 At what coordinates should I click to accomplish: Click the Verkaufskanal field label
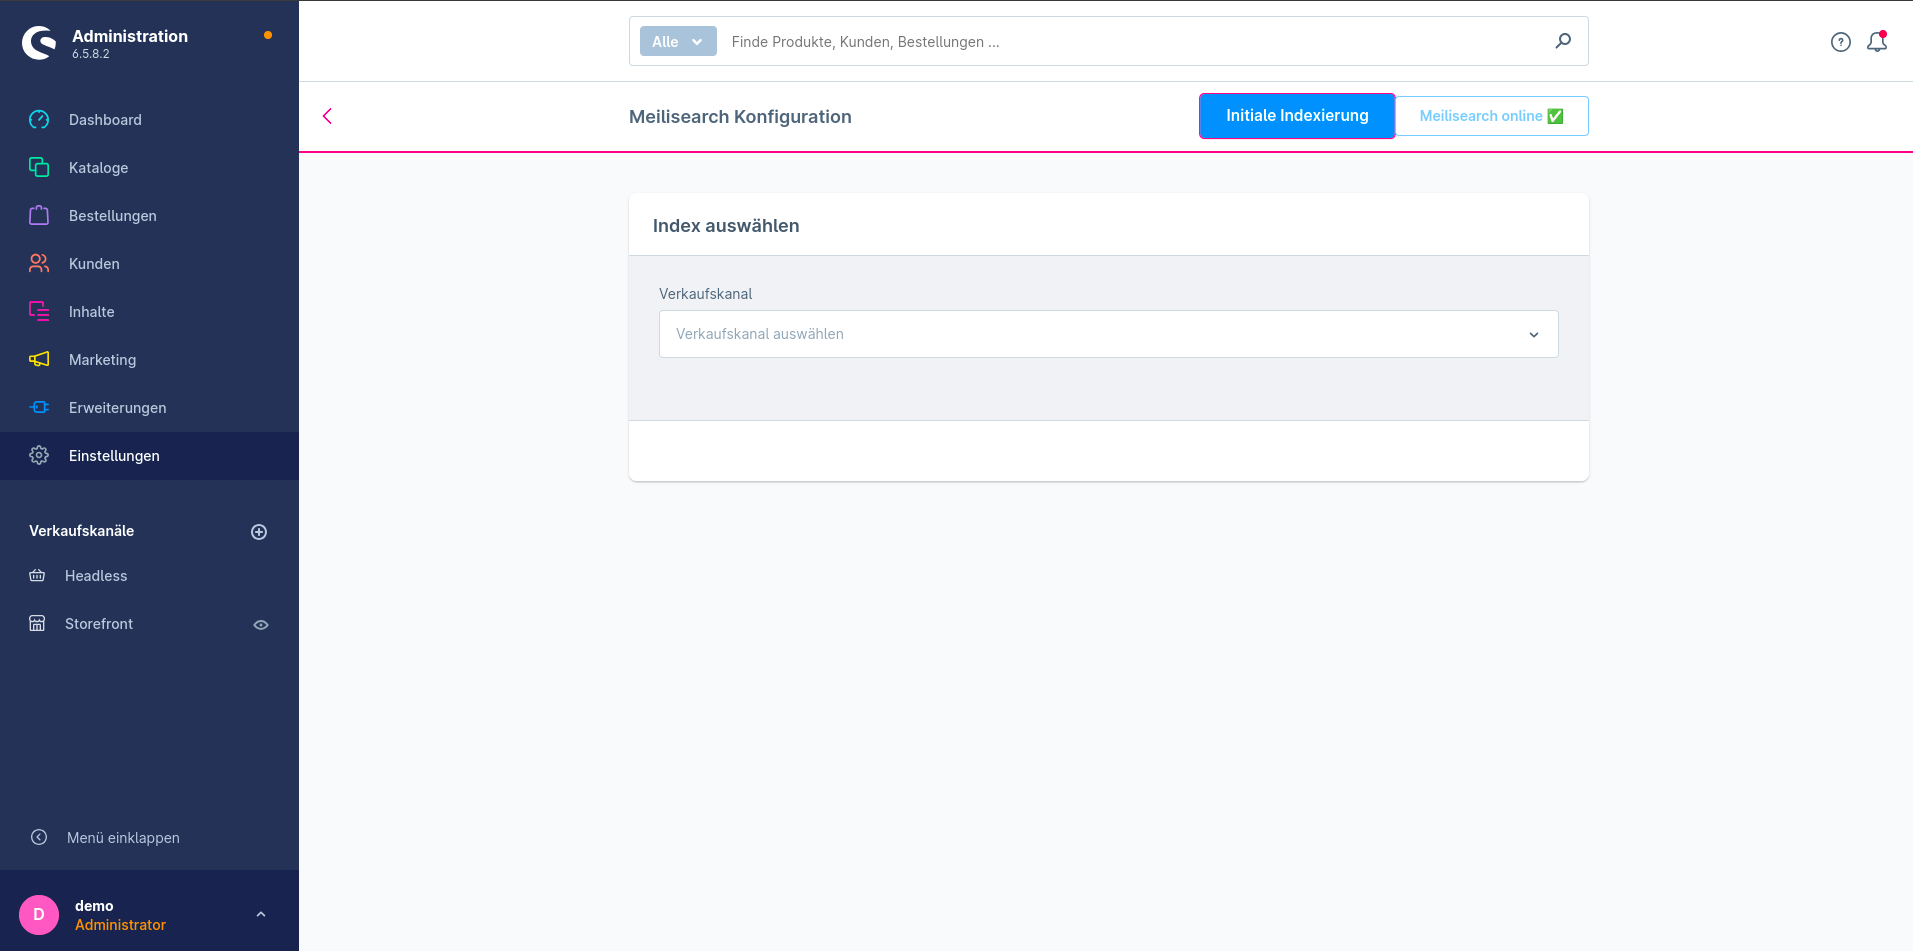coord(705,294)
